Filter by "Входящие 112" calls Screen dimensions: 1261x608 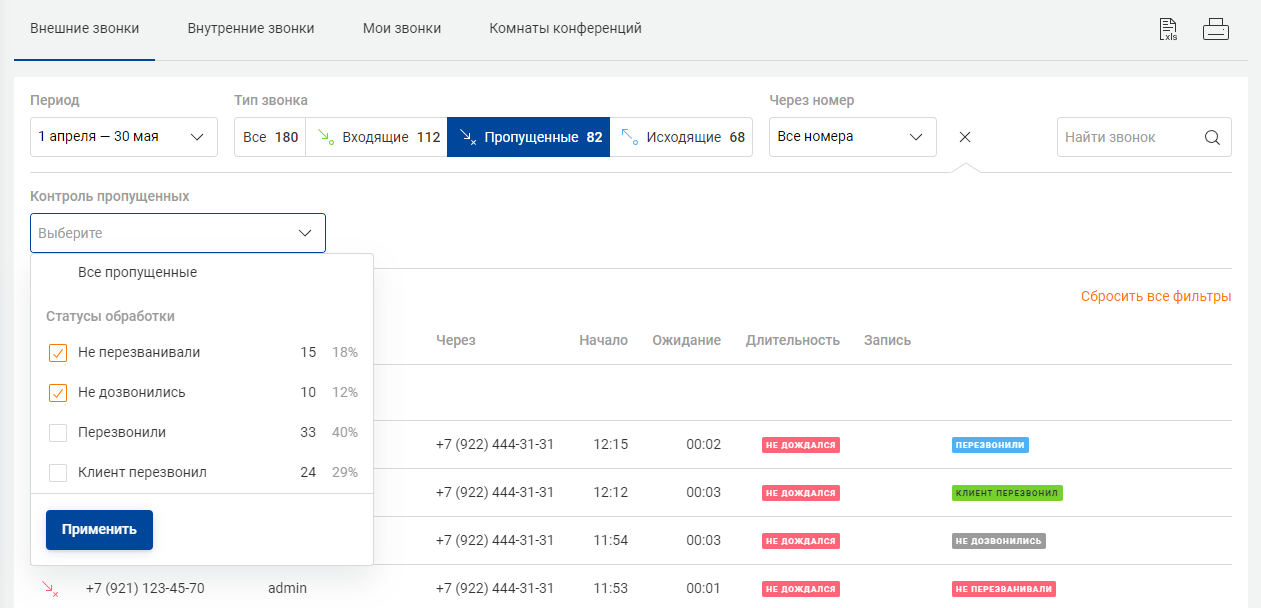[377, 137]
